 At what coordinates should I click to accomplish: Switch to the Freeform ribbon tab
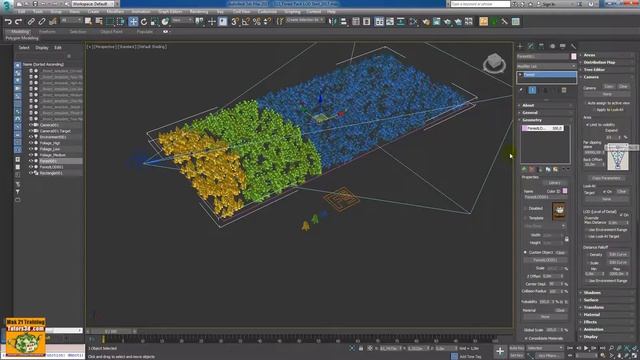click(x=47, y=31)
